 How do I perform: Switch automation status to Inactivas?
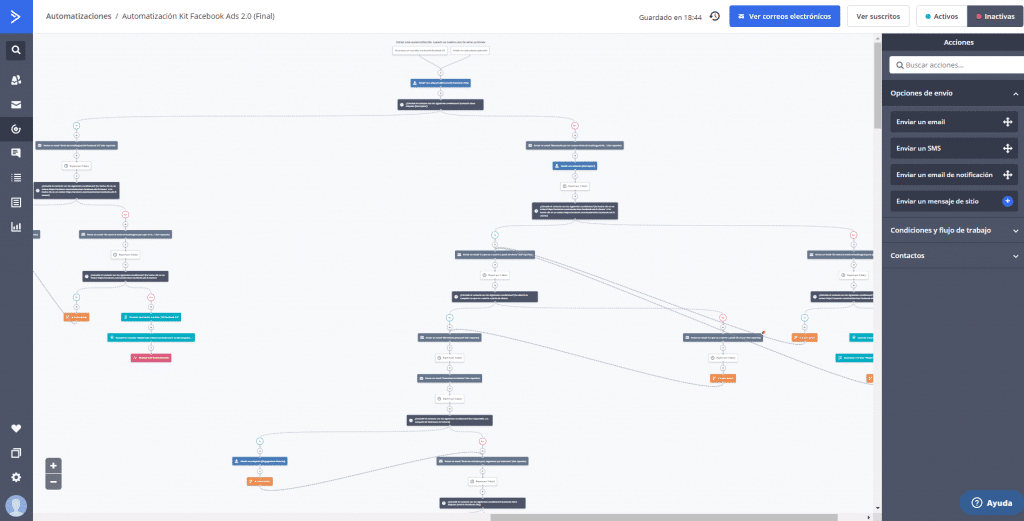pyautogui.click(x=995, y=16)
